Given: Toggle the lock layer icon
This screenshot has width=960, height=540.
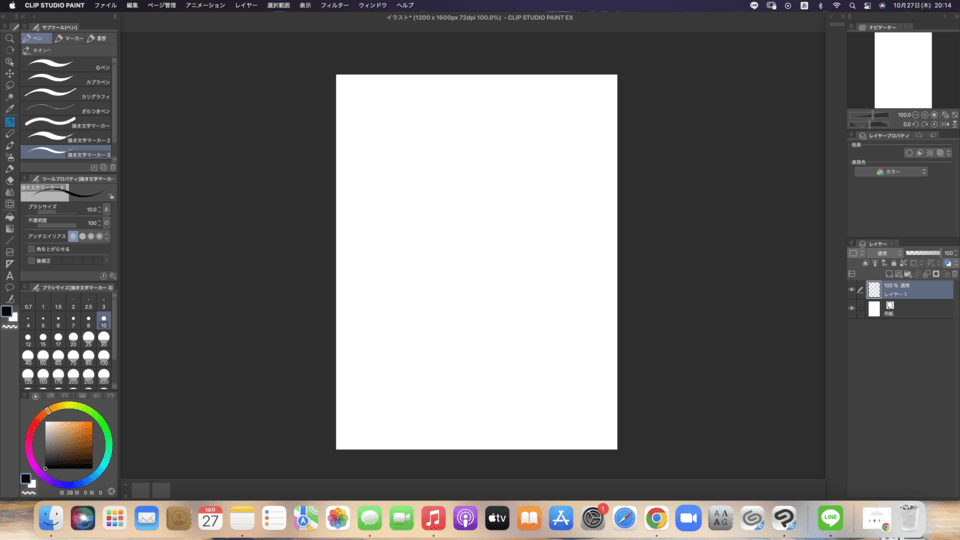Looking at the screenshot, I should 894,263.
